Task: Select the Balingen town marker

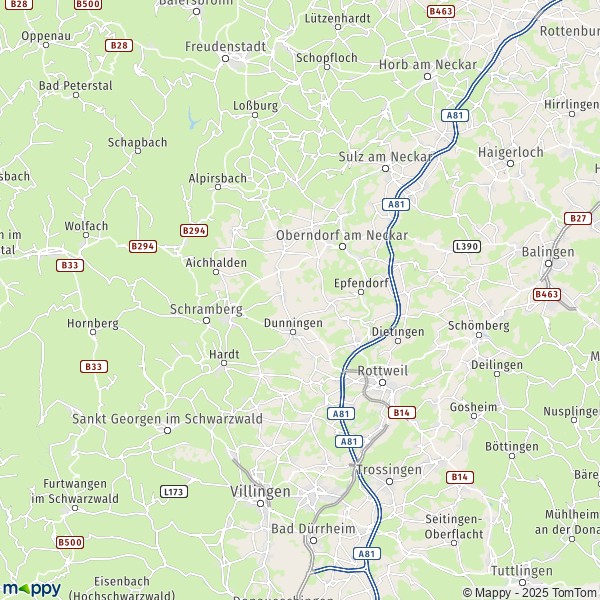Action: (x=548, y=263)
